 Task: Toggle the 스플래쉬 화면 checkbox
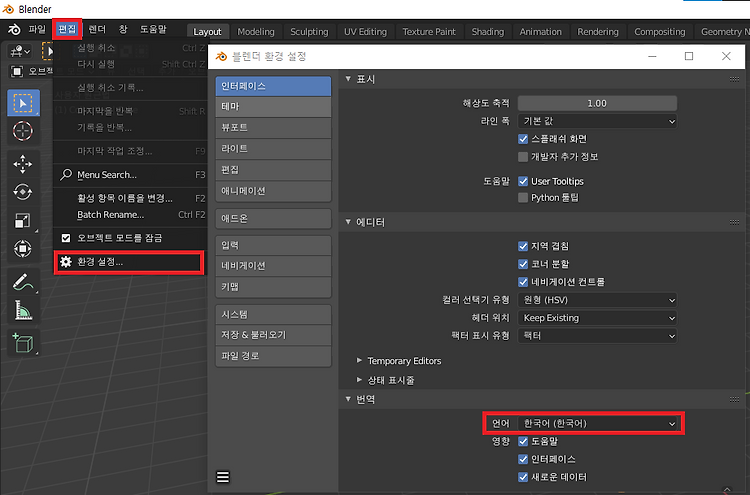click(523, 139)
